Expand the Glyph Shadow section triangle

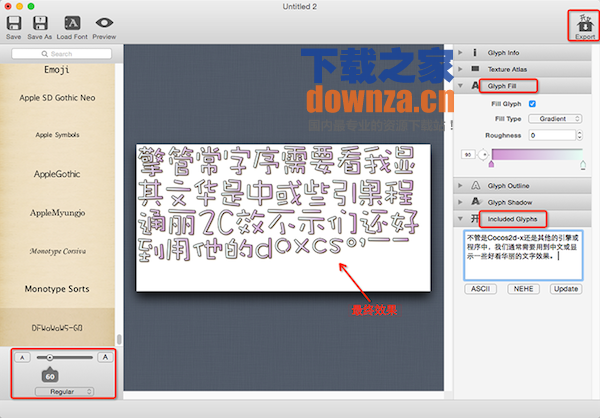(x=460, y=202)
